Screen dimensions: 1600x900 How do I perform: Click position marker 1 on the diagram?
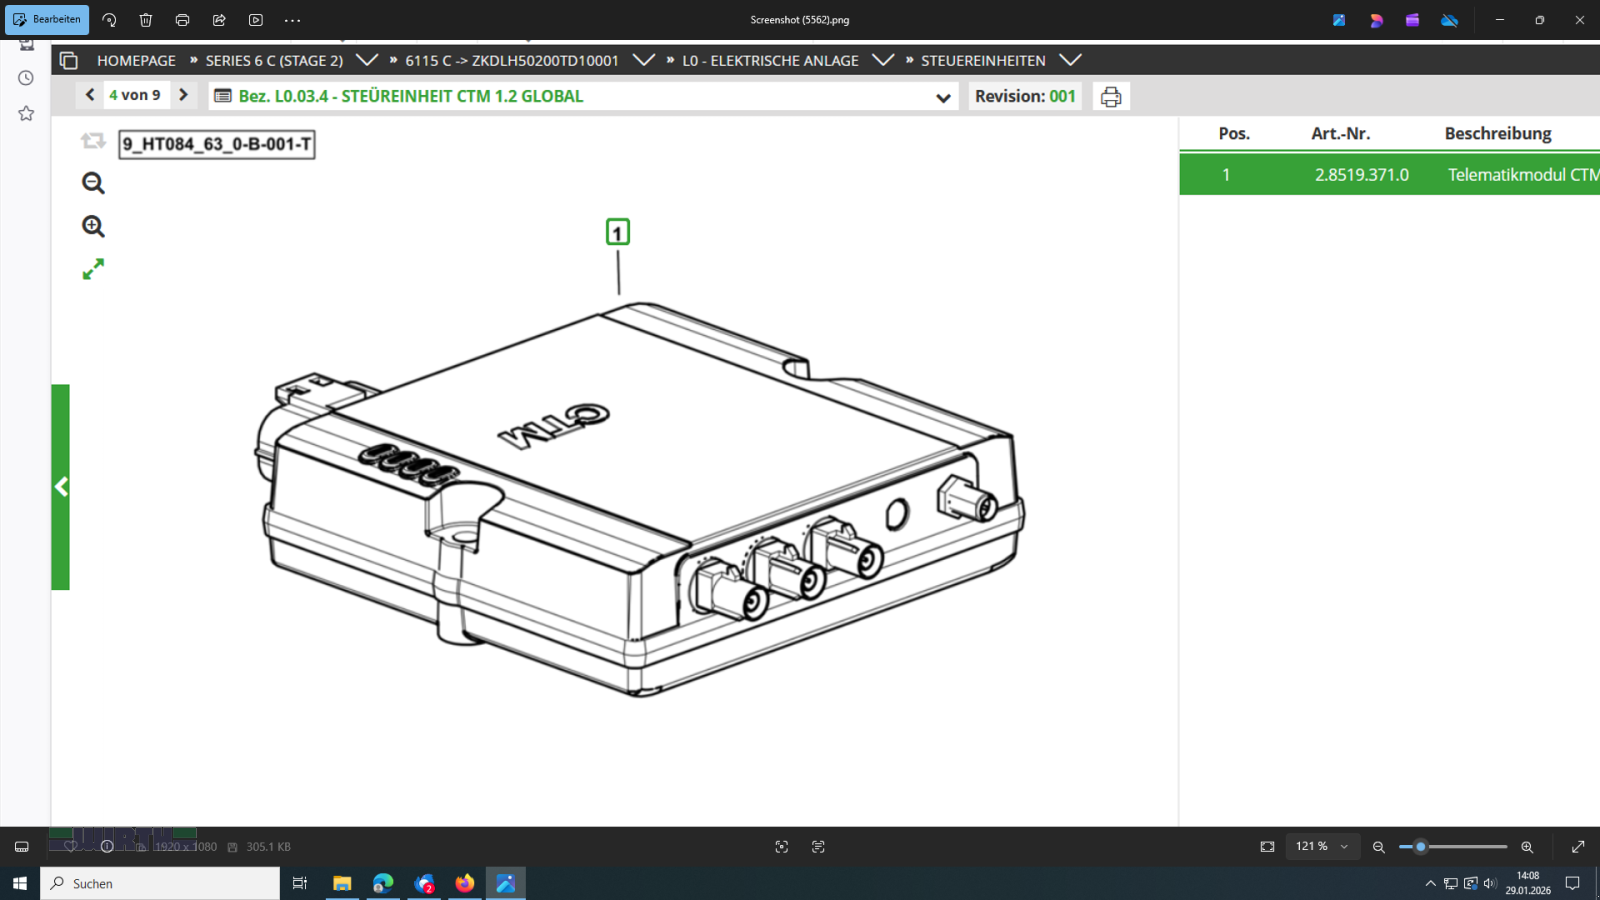[x=618, y=233]
